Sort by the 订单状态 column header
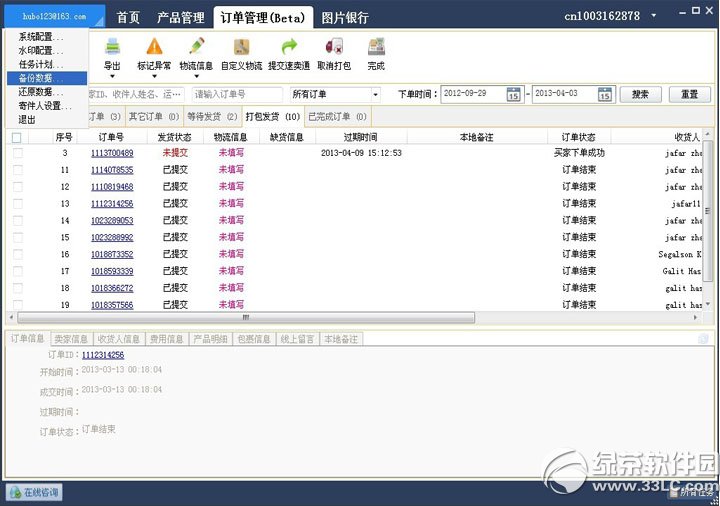The width and height of the screenshot is (720, 506). [x=579, y=137]
